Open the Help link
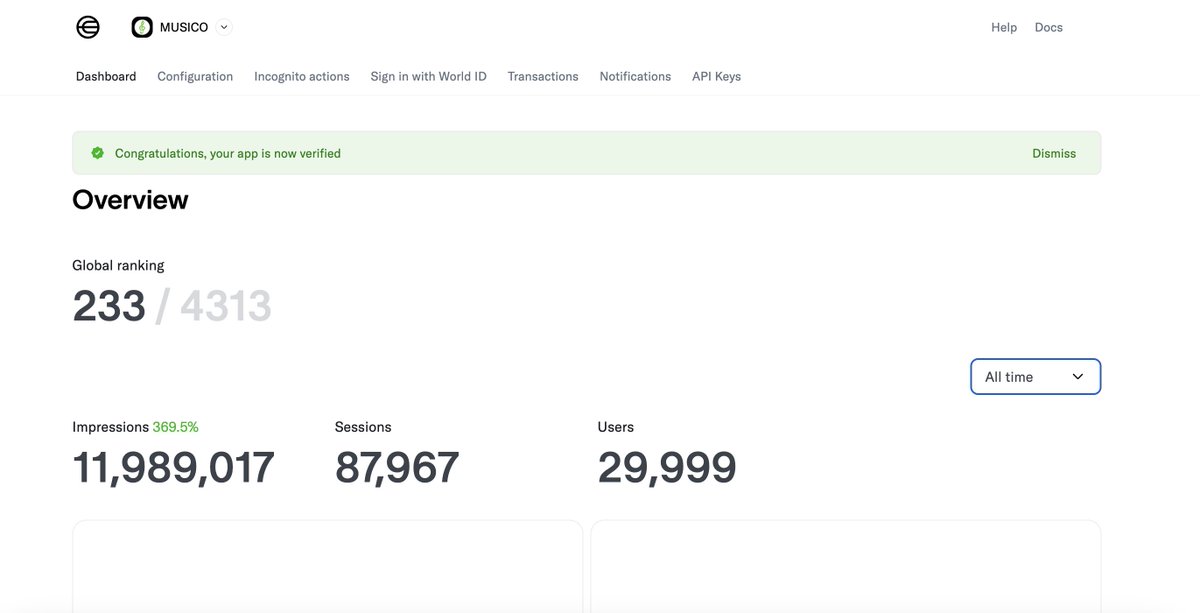 coord(1004,28)
